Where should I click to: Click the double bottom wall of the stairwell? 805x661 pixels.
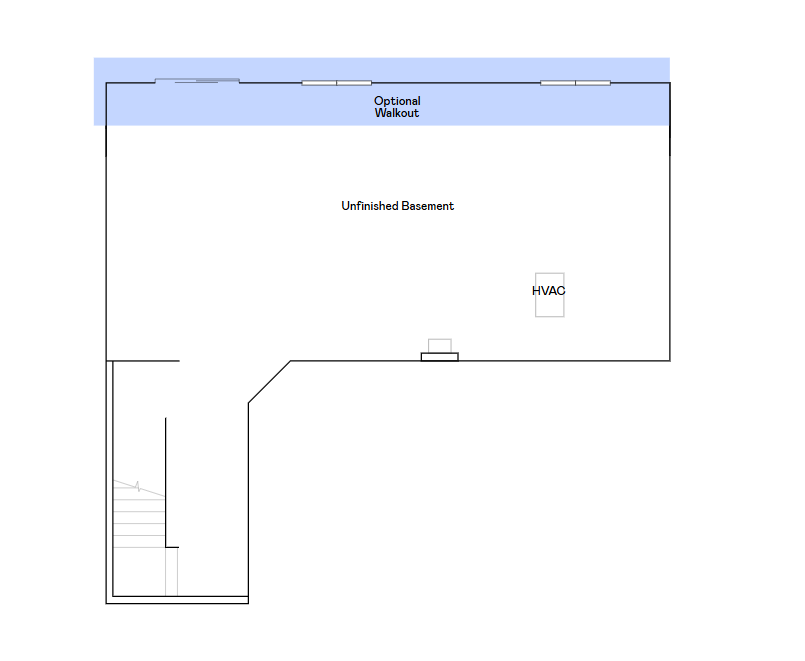[177, 600]
